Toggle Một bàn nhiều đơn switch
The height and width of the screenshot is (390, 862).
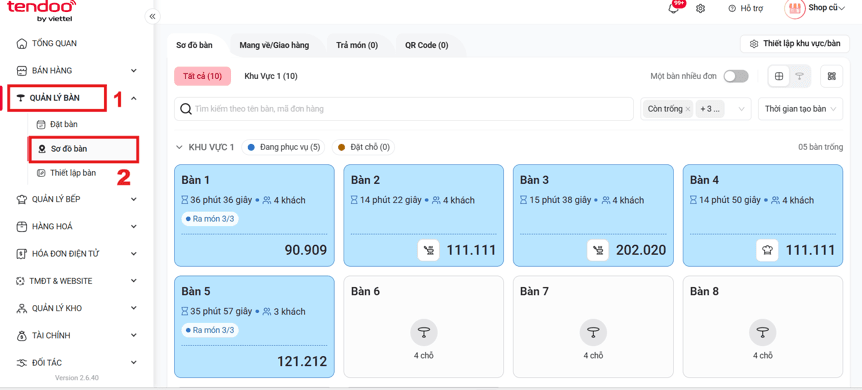click(x=736, y=76)
